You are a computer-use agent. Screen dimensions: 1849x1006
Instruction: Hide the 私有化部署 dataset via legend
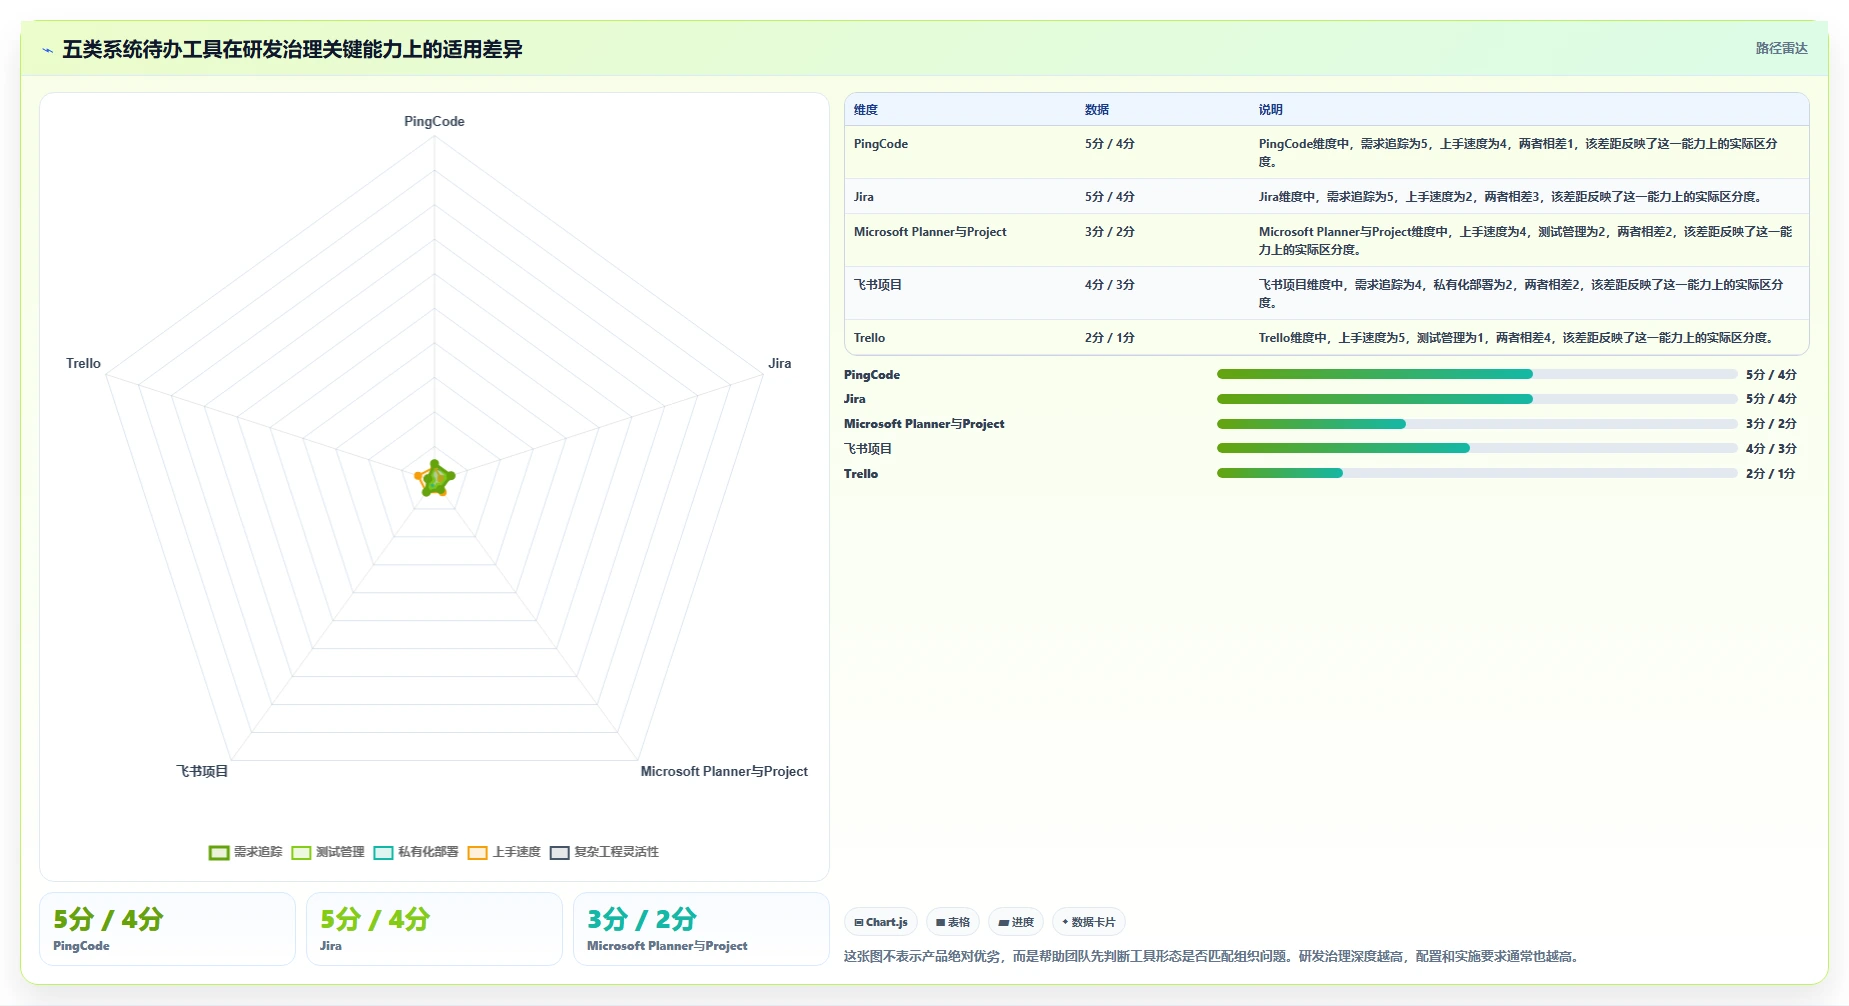[x=416, y=852]
